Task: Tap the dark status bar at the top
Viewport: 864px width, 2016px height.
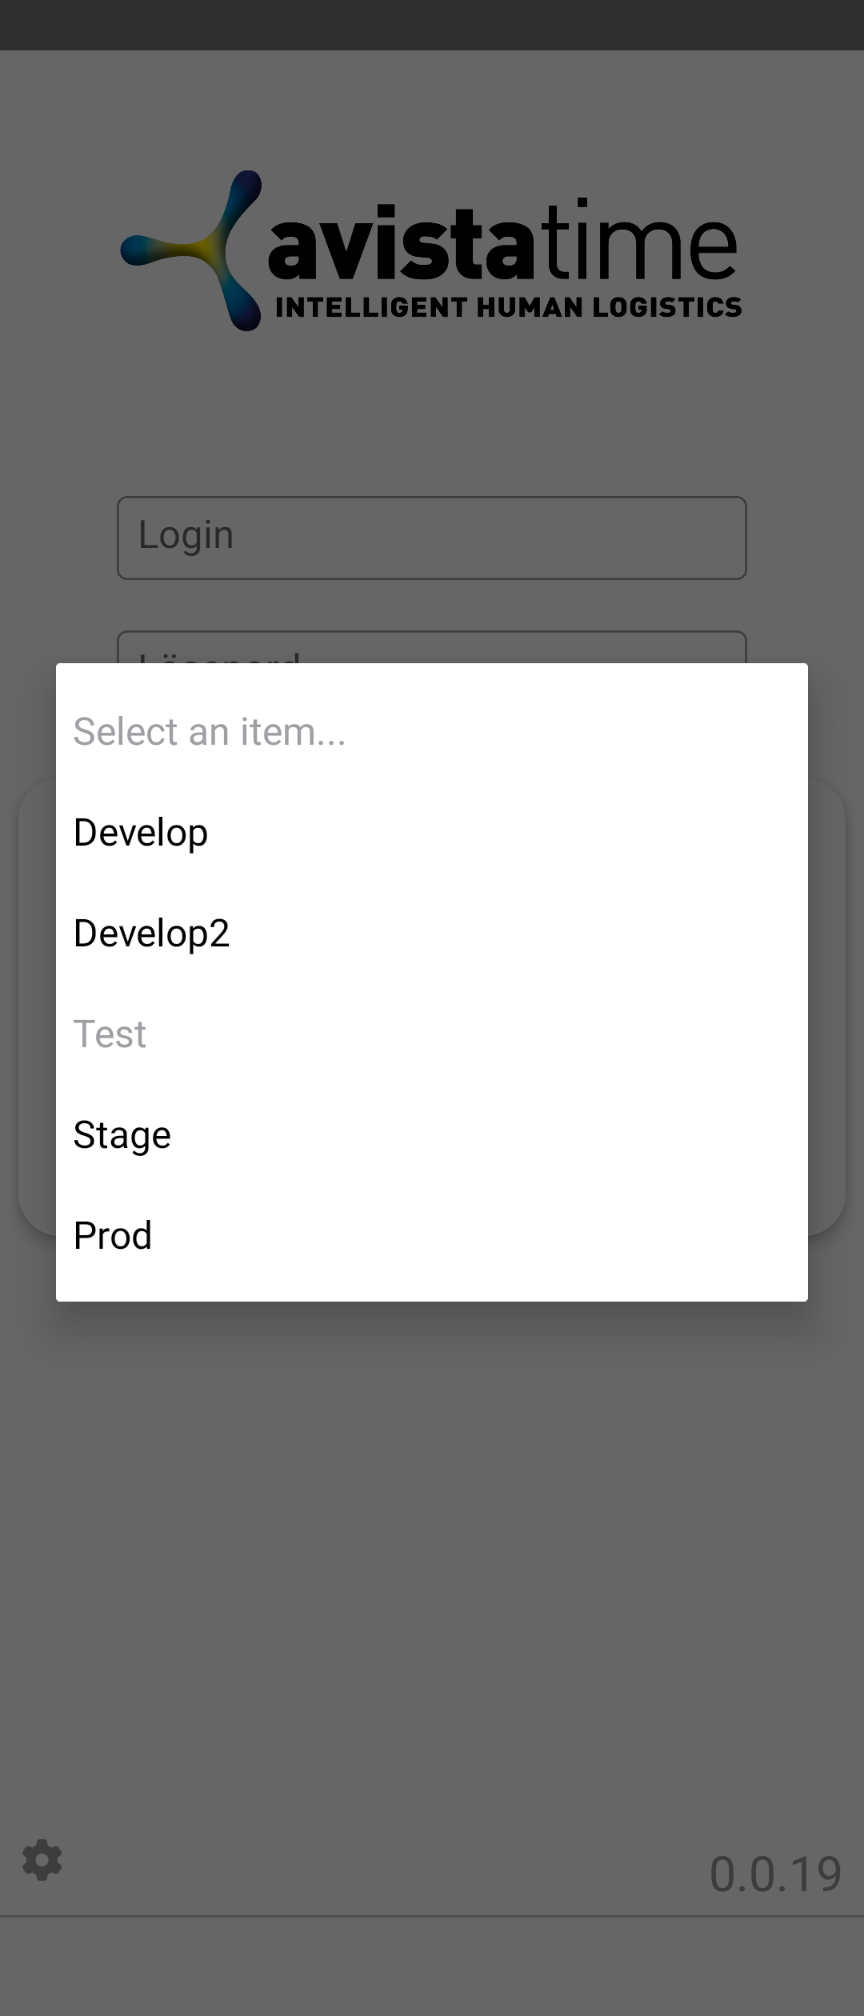Action: click(432, 25)
